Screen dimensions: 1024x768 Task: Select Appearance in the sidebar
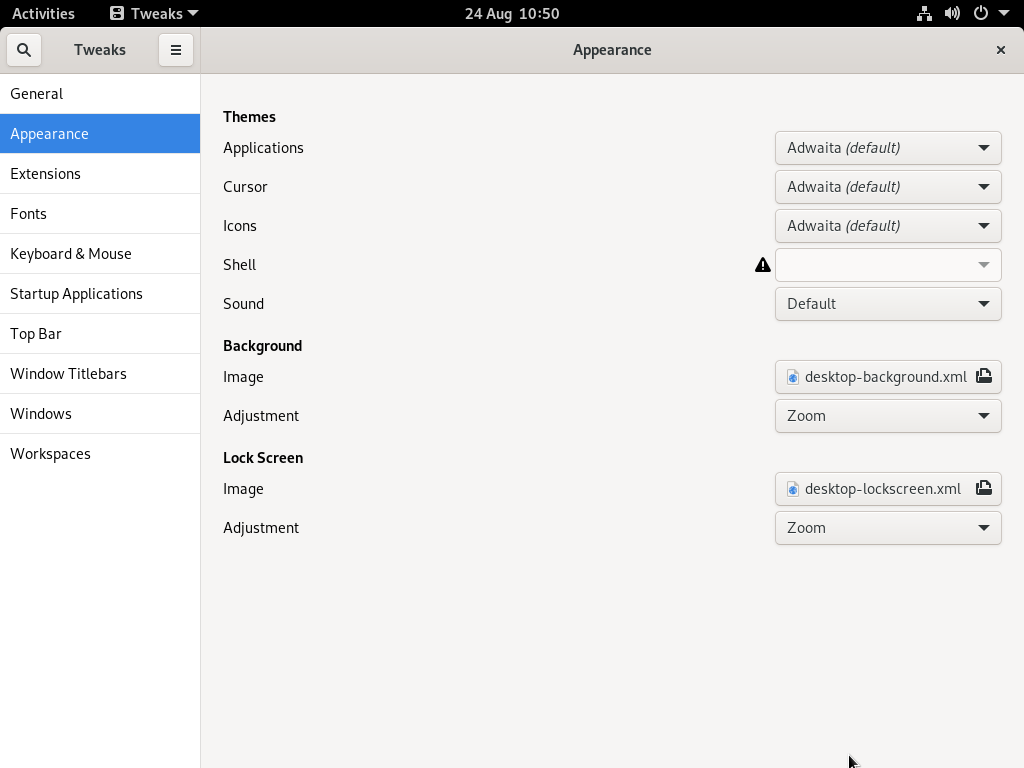tap(100, 134)
